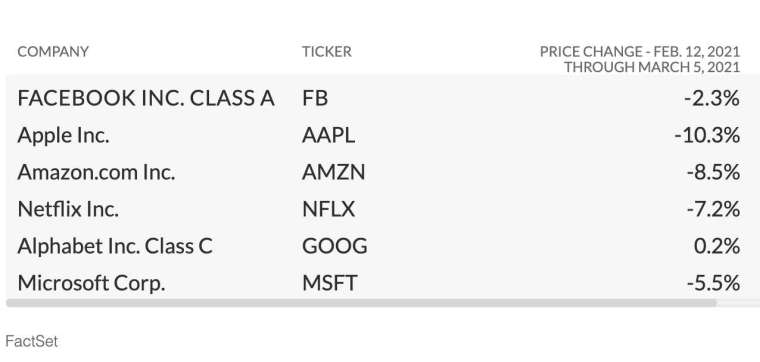This screenshot has width=760, height=362.
Task: Click the horizontal scrollbar below the table
Action: (361, 303)
